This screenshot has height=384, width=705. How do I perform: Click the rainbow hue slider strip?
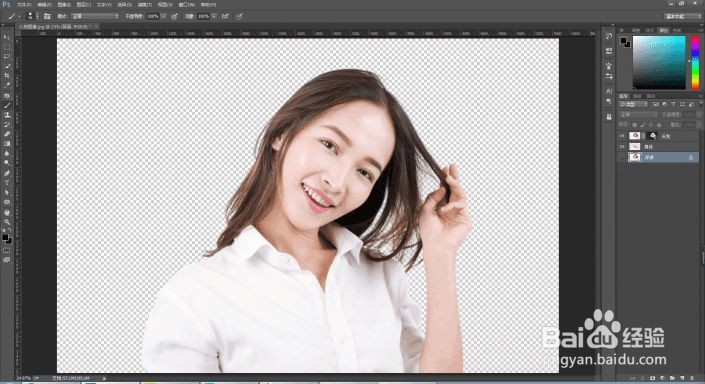[695, 62]
